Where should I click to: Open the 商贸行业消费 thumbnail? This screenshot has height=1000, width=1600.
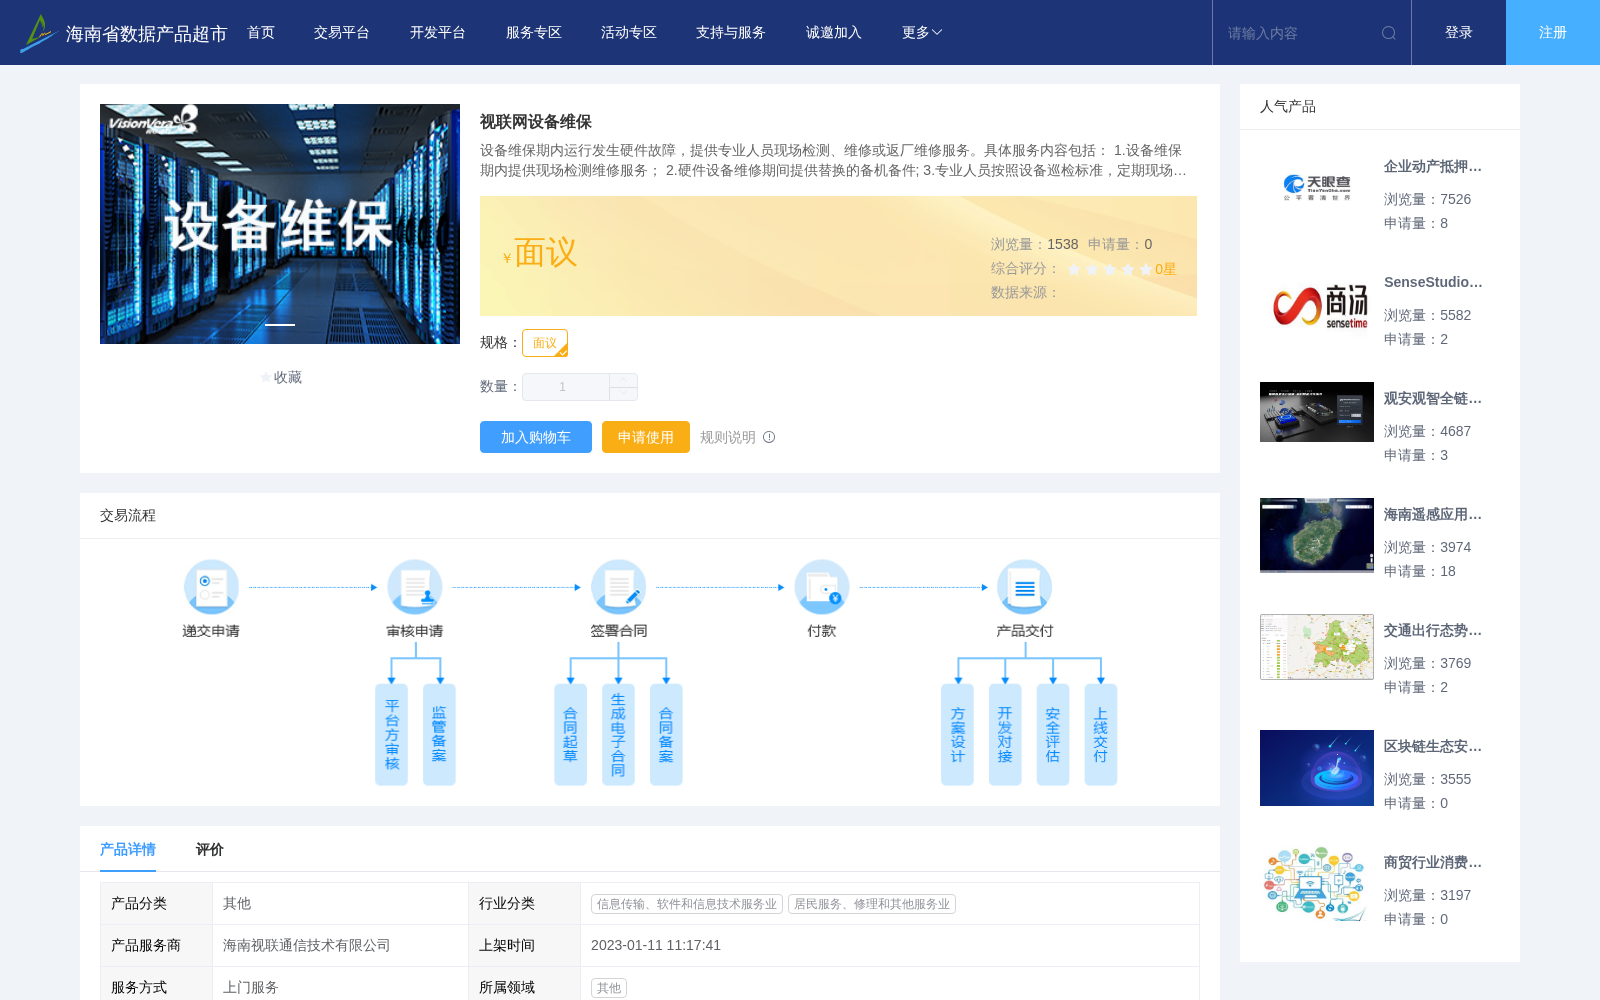click(x=1317, y=884)
